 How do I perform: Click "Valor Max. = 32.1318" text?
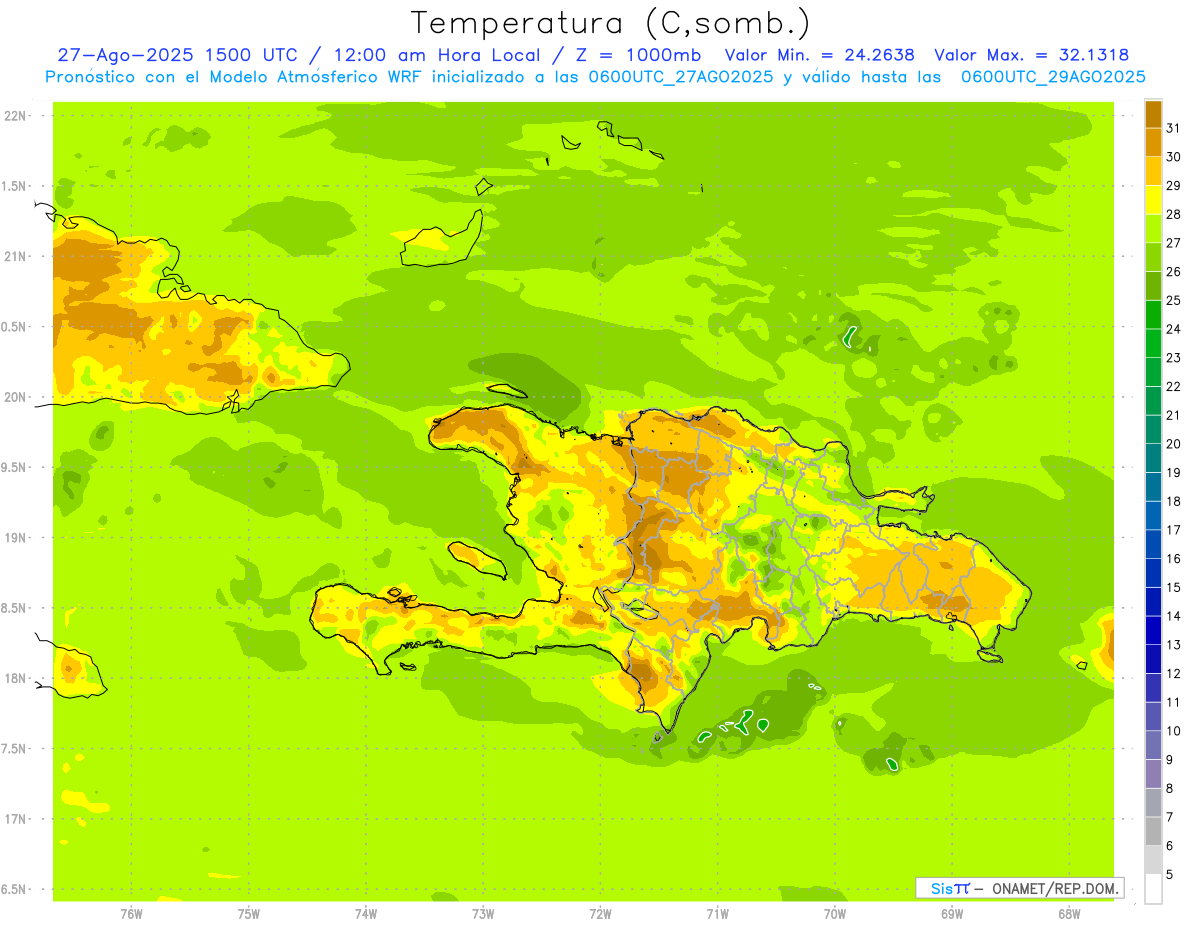click(x=1032, y=55)
